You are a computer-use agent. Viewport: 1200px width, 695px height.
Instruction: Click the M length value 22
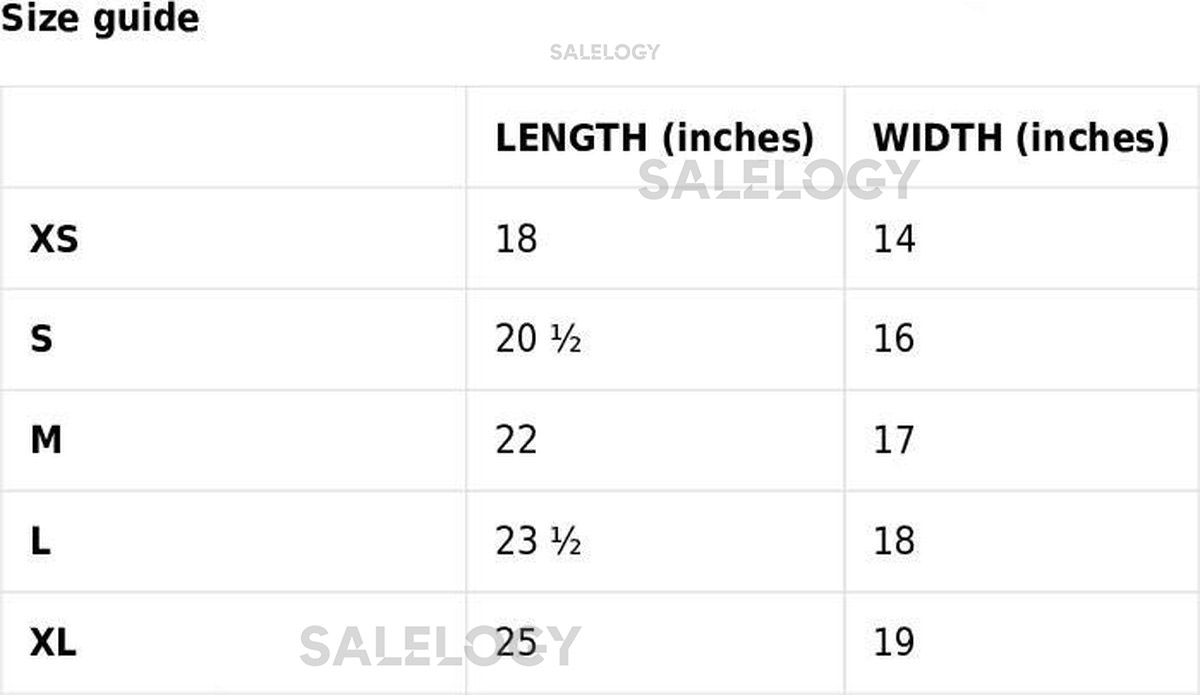point(516,440)
